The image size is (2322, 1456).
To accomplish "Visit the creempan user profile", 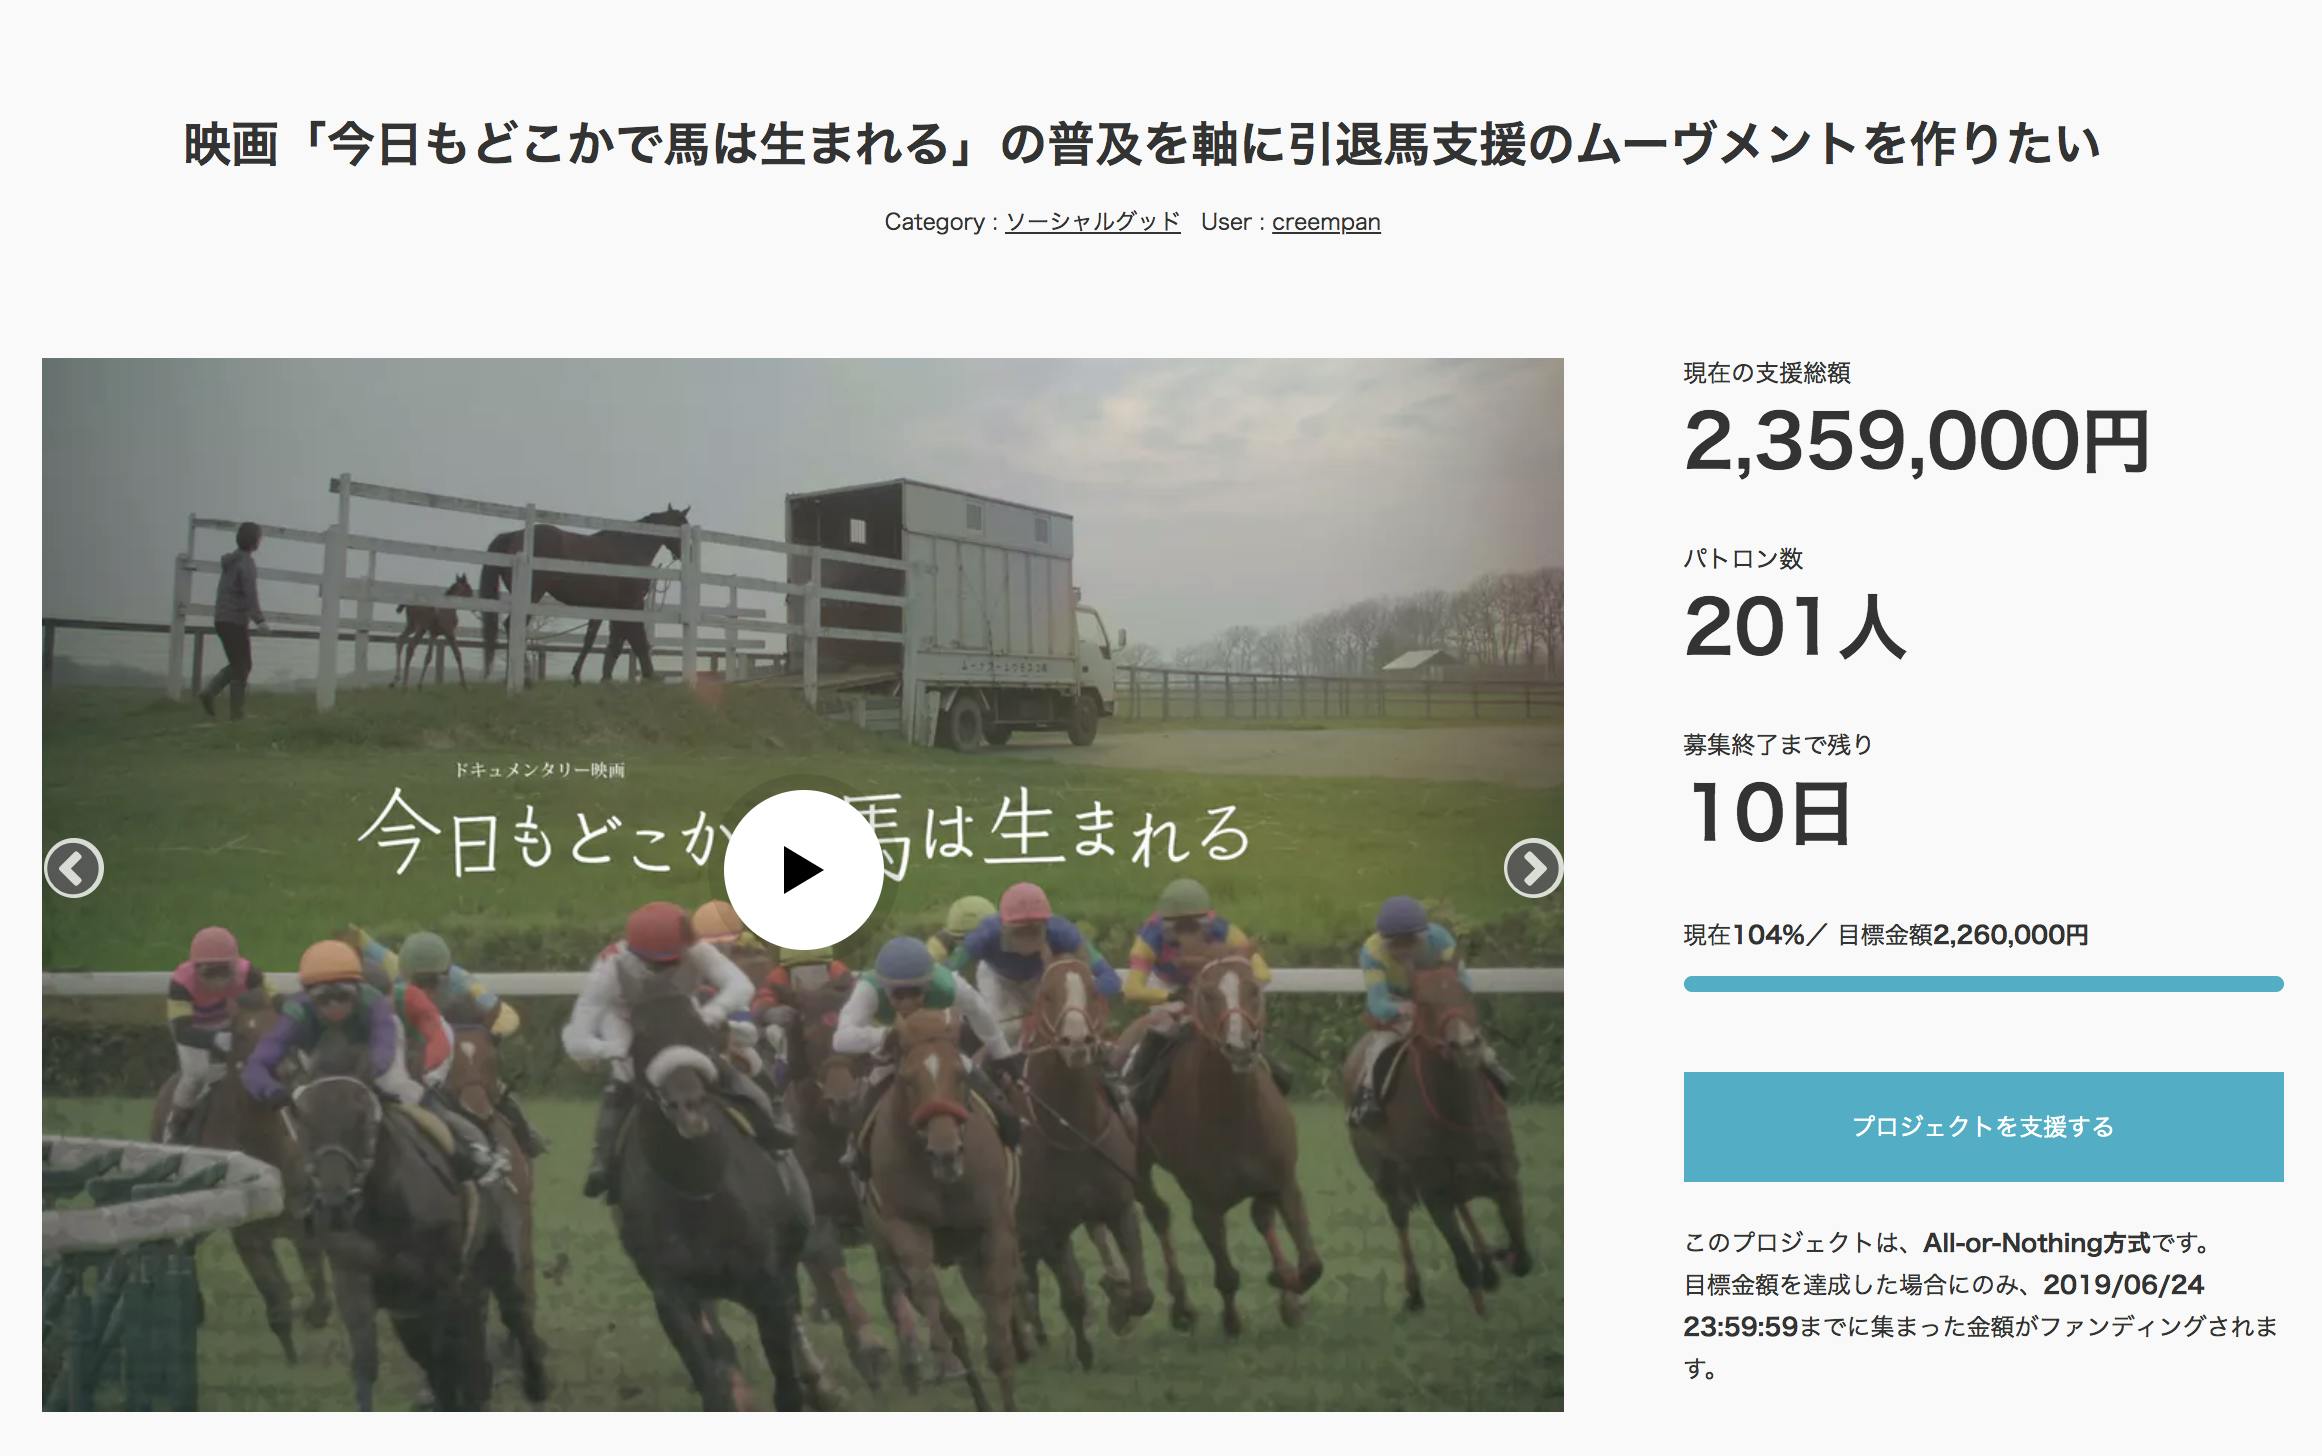I will [x=1326, y=222].
